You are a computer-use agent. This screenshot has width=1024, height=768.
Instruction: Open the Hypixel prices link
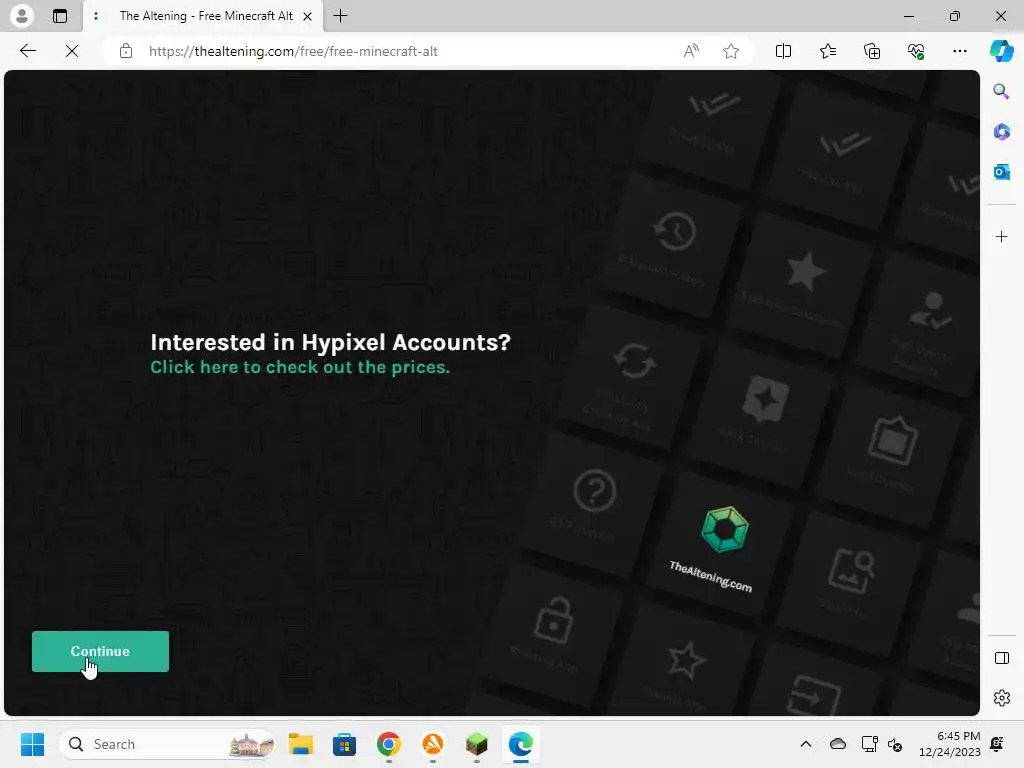point(300,367)
